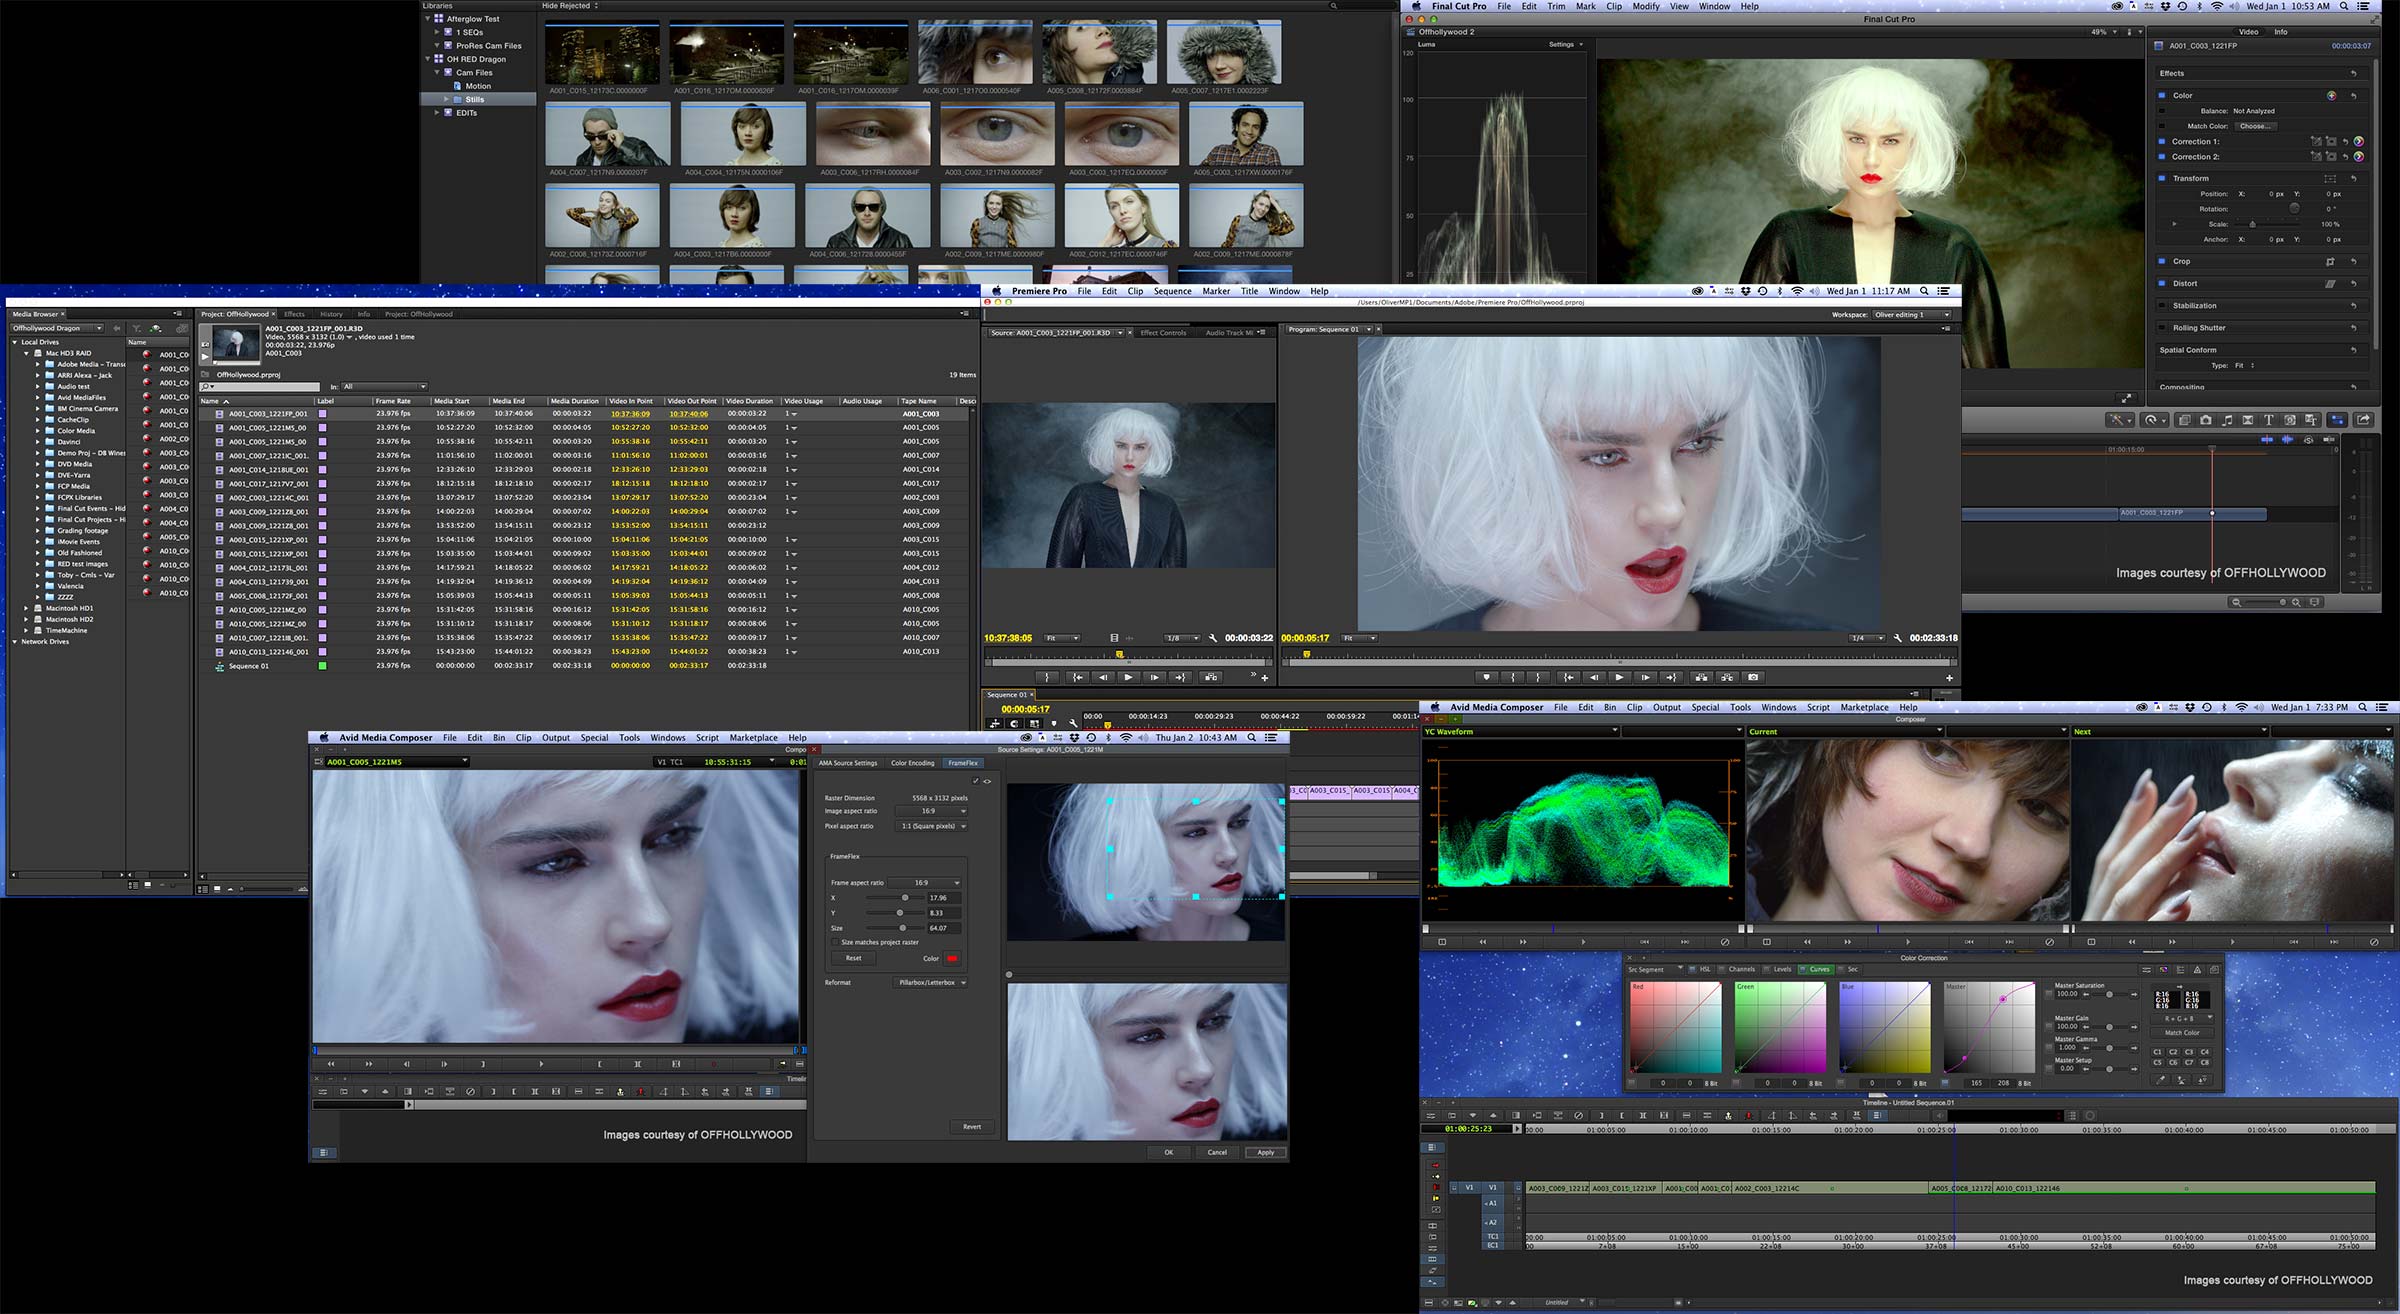Open the Titles browser (T icon)

(x=2268, y=420)
